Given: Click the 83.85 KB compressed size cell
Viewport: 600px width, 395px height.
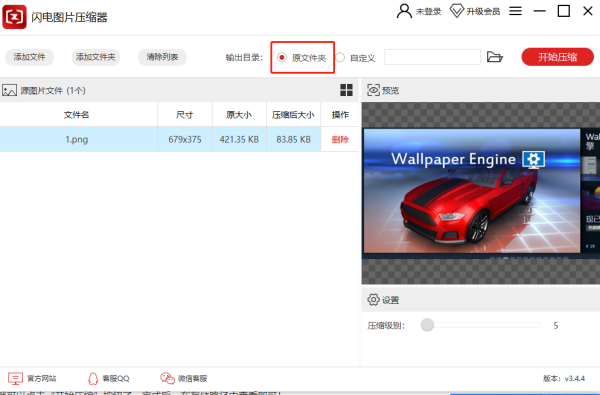Looking at the screenshot, I should 293,139.
